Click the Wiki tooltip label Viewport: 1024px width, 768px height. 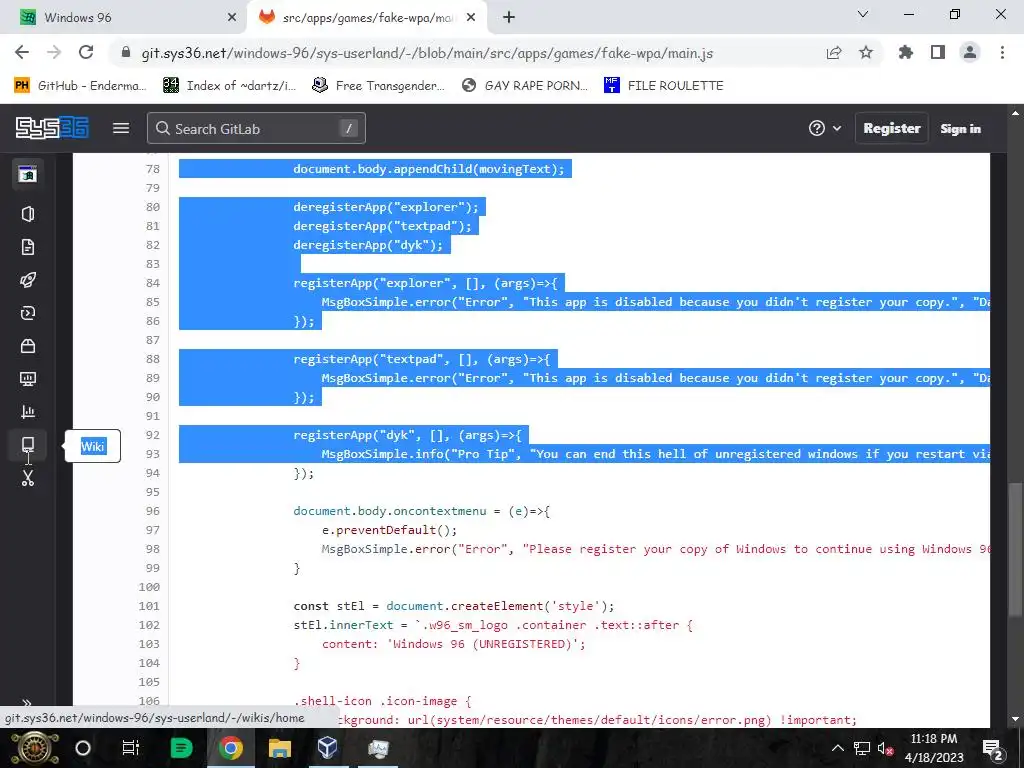[93, 446]
